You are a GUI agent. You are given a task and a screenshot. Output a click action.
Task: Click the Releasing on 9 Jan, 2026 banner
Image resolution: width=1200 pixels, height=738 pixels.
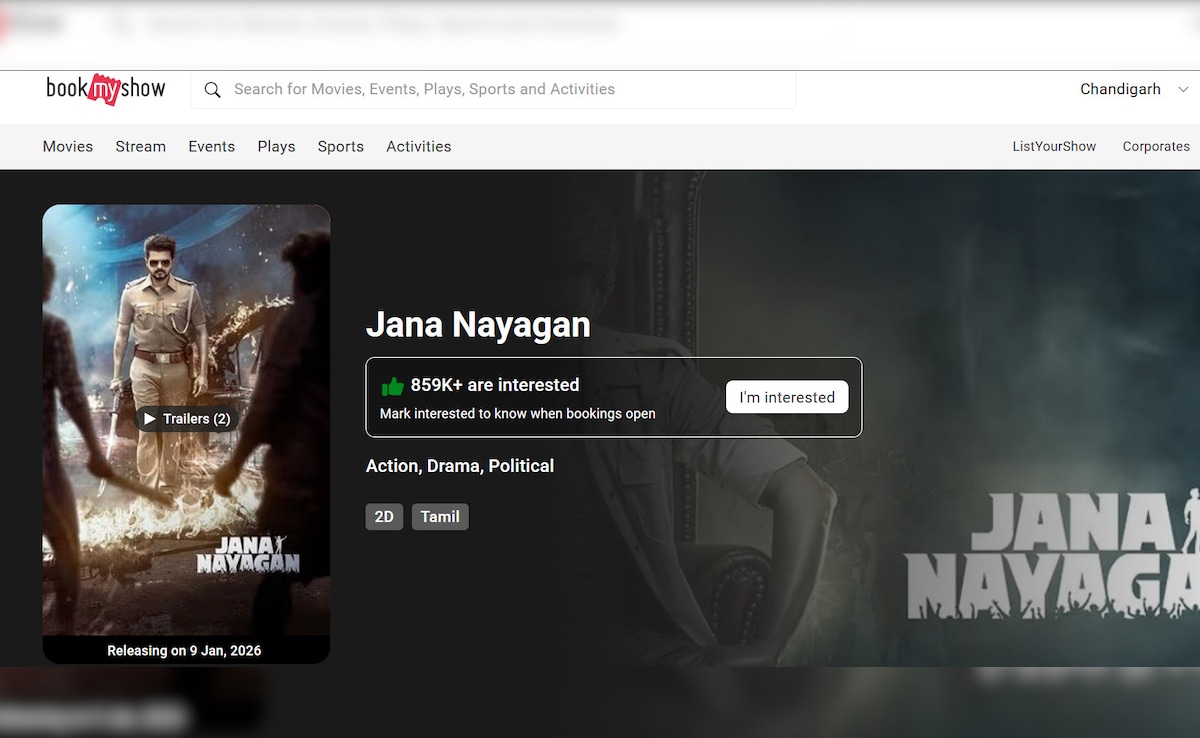point(185,651)
